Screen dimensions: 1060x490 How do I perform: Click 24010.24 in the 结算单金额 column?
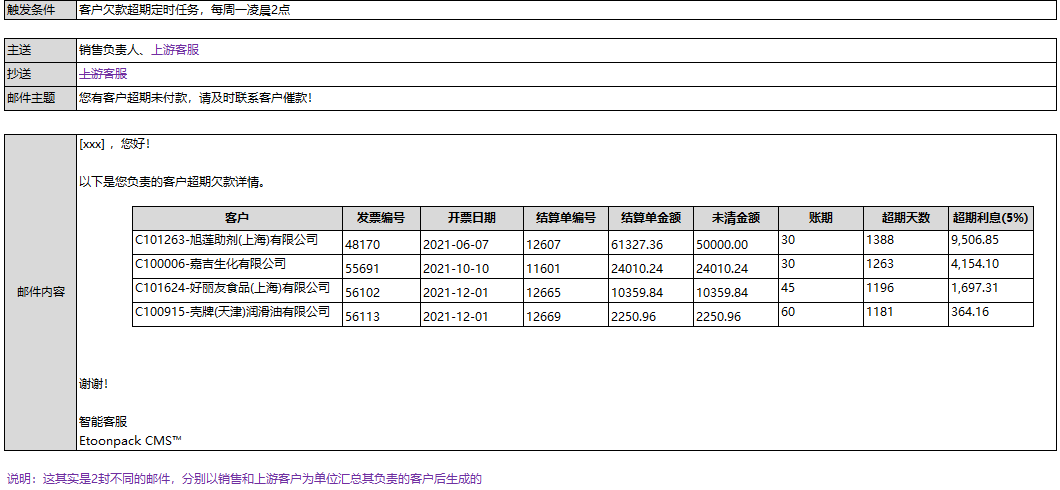coord(637,268)
